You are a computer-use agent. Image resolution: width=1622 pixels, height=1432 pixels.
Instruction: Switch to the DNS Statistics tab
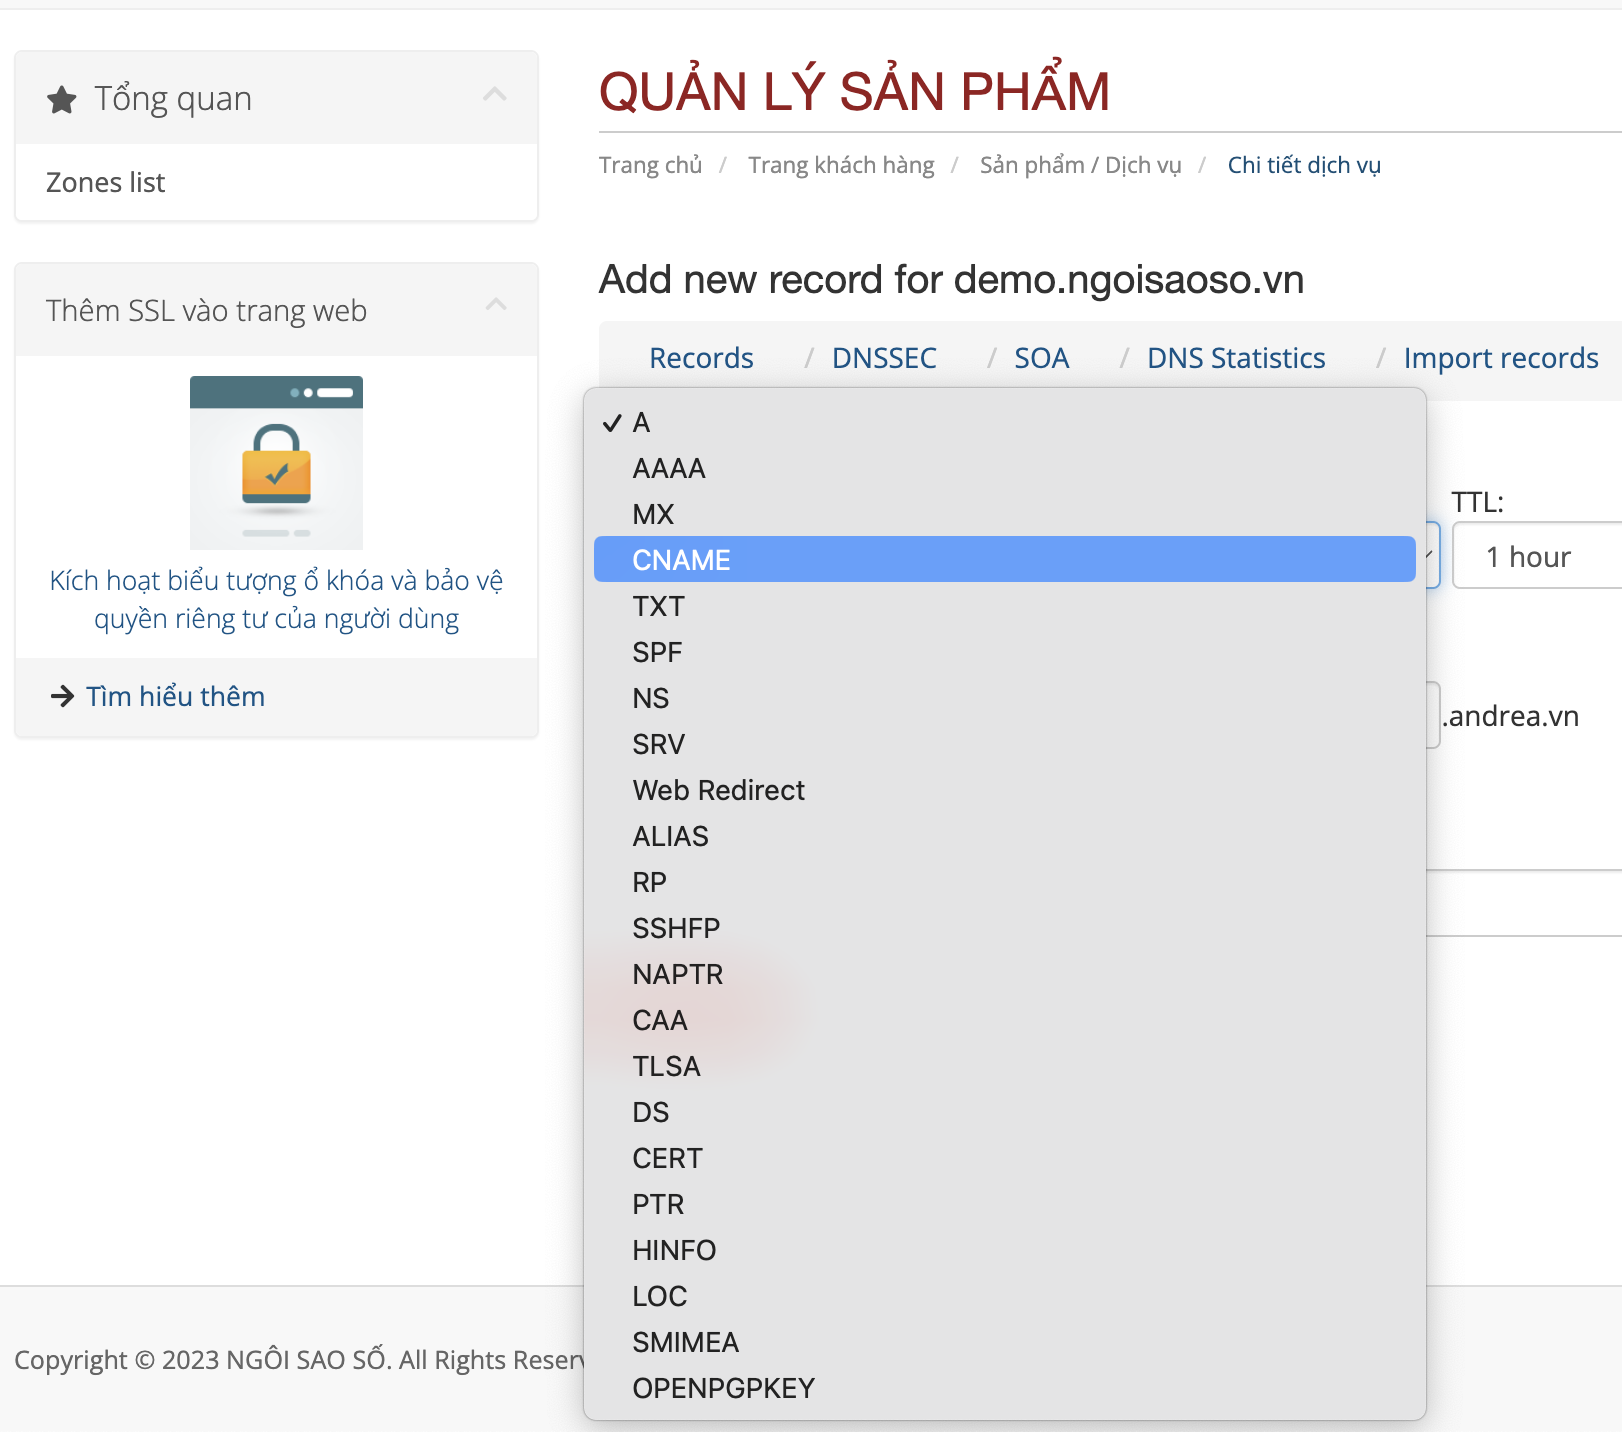(x=1236, y=357)
